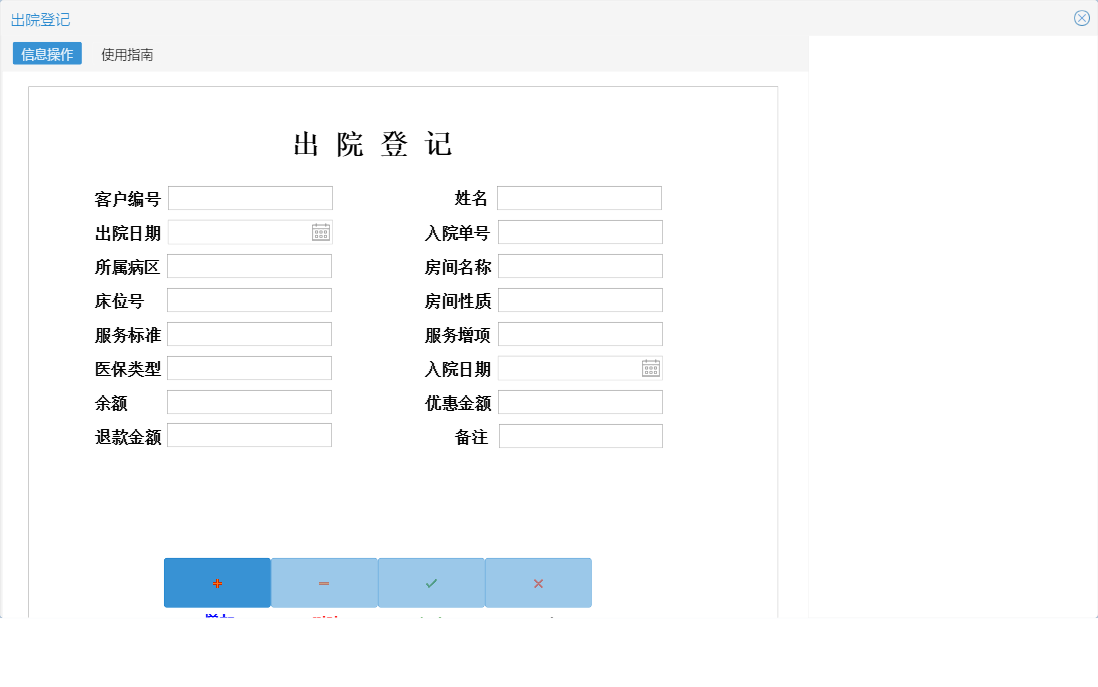This screenshot has height=687, width=1098.
Task: Switch to the 使用指南 tab
Action: coord(126,54)
